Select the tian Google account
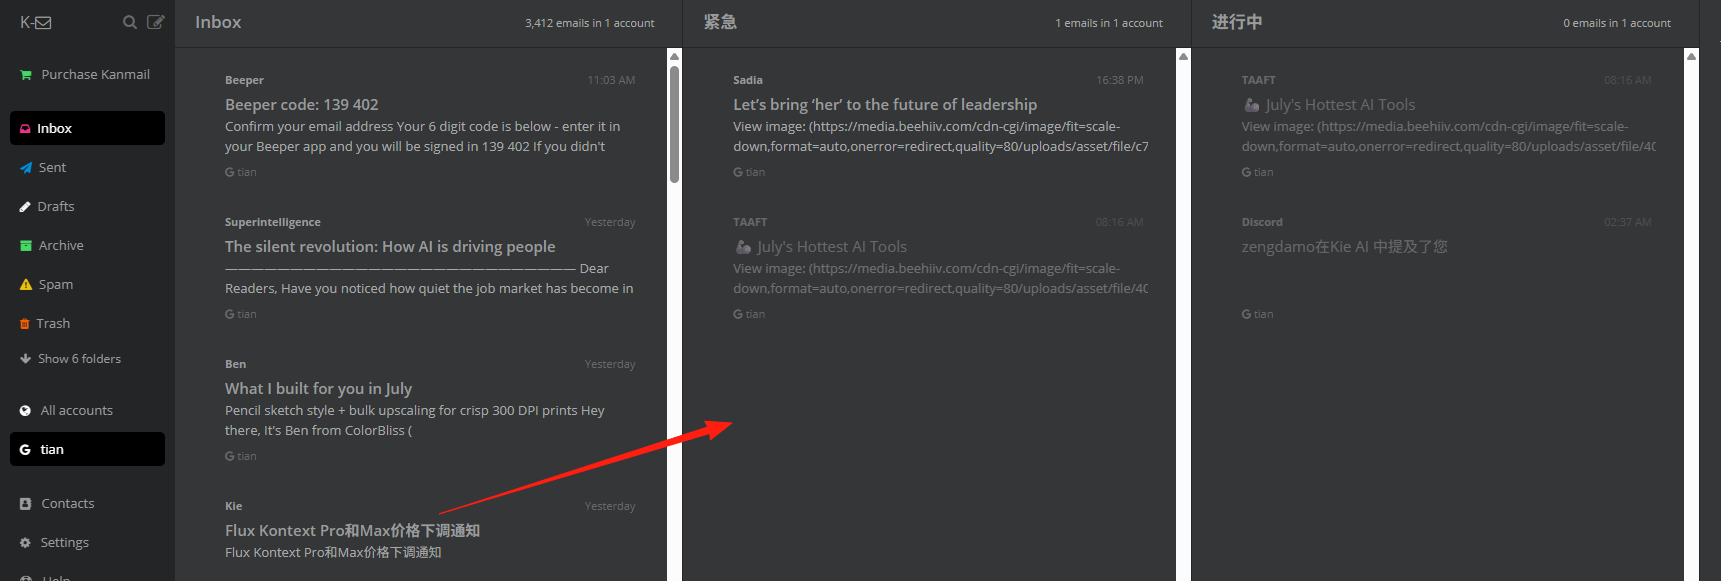Viewport: 1721px width, 581px height. coord(87,449)
